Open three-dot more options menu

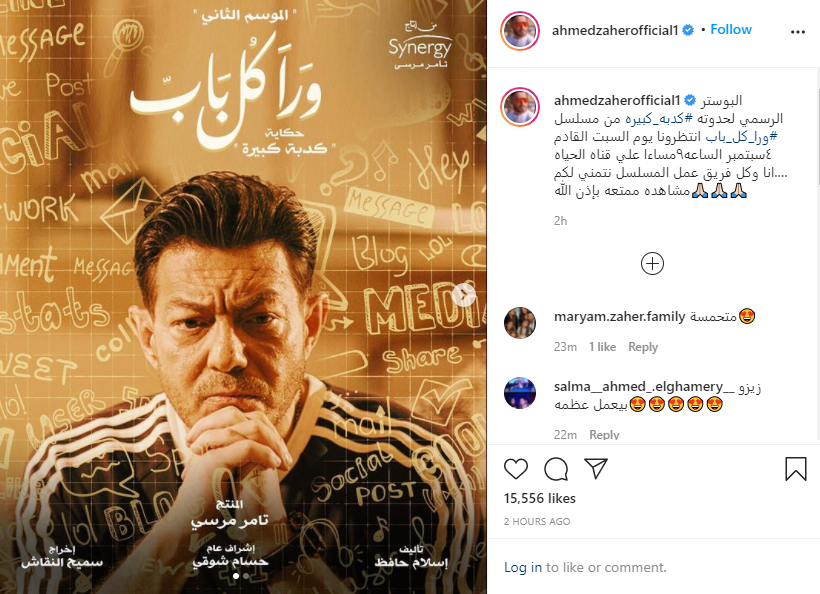point(798,32)
